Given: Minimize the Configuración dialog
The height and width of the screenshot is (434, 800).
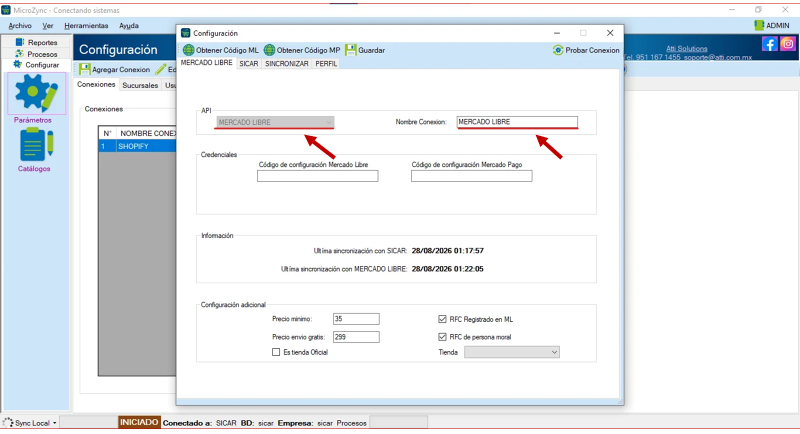Looking at the screenshot, I should (557, 33).
